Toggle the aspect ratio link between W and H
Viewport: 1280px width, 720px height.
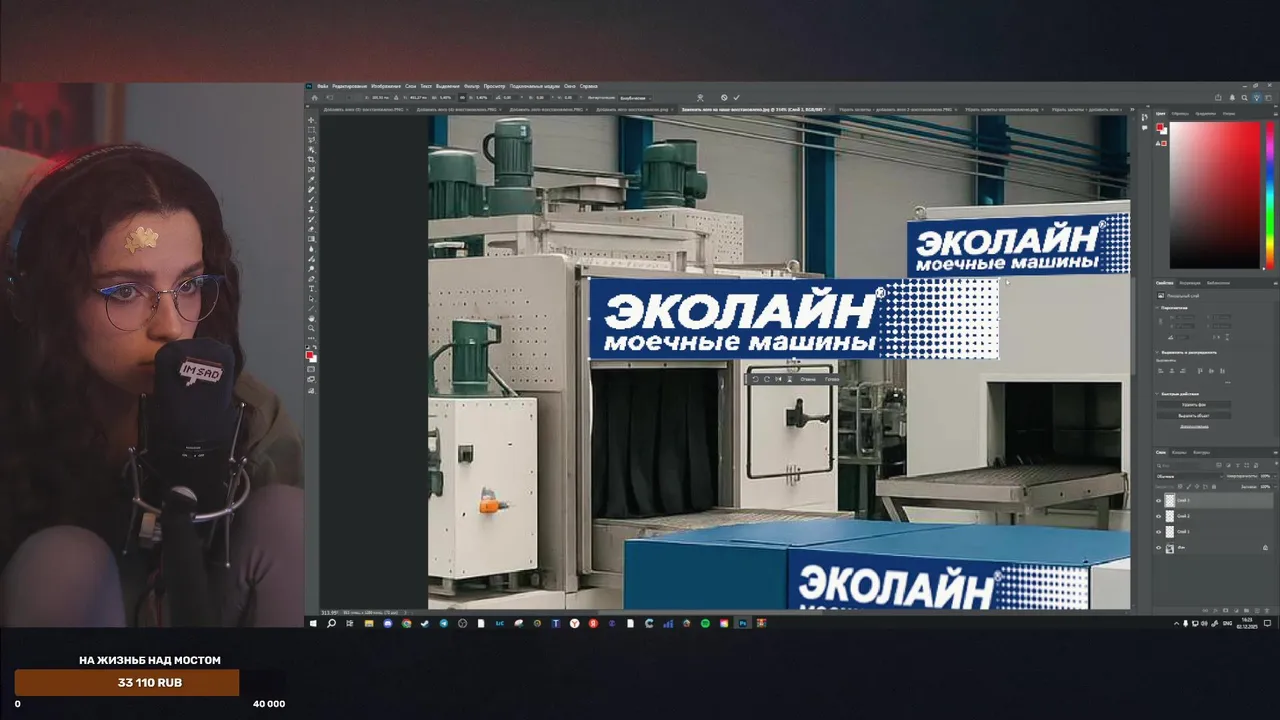click(x=462, y=97)
